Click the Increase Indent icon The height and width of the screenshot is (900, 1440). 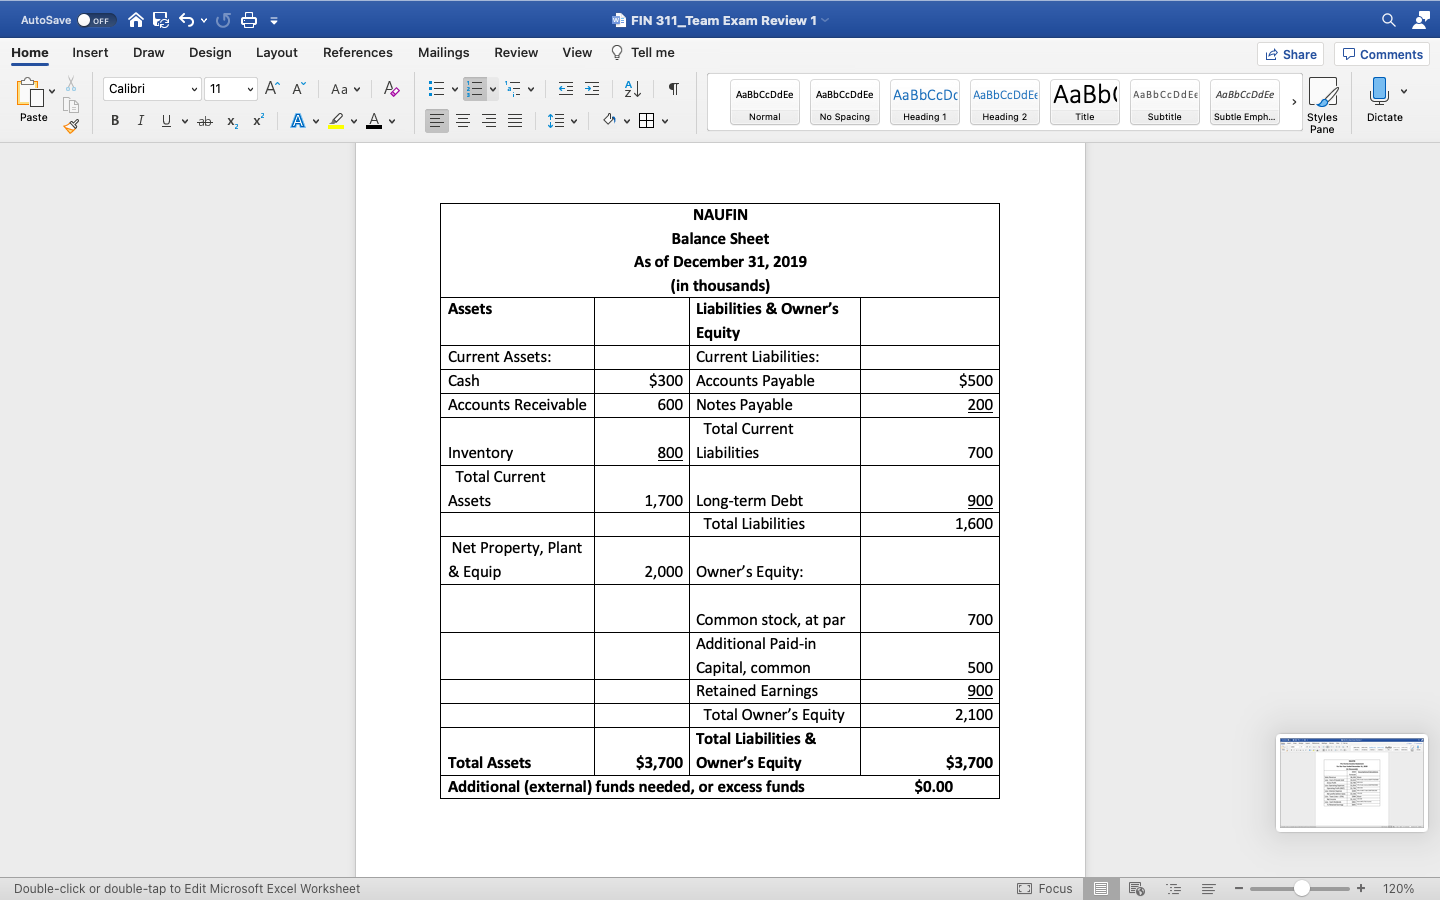[592, 89]
